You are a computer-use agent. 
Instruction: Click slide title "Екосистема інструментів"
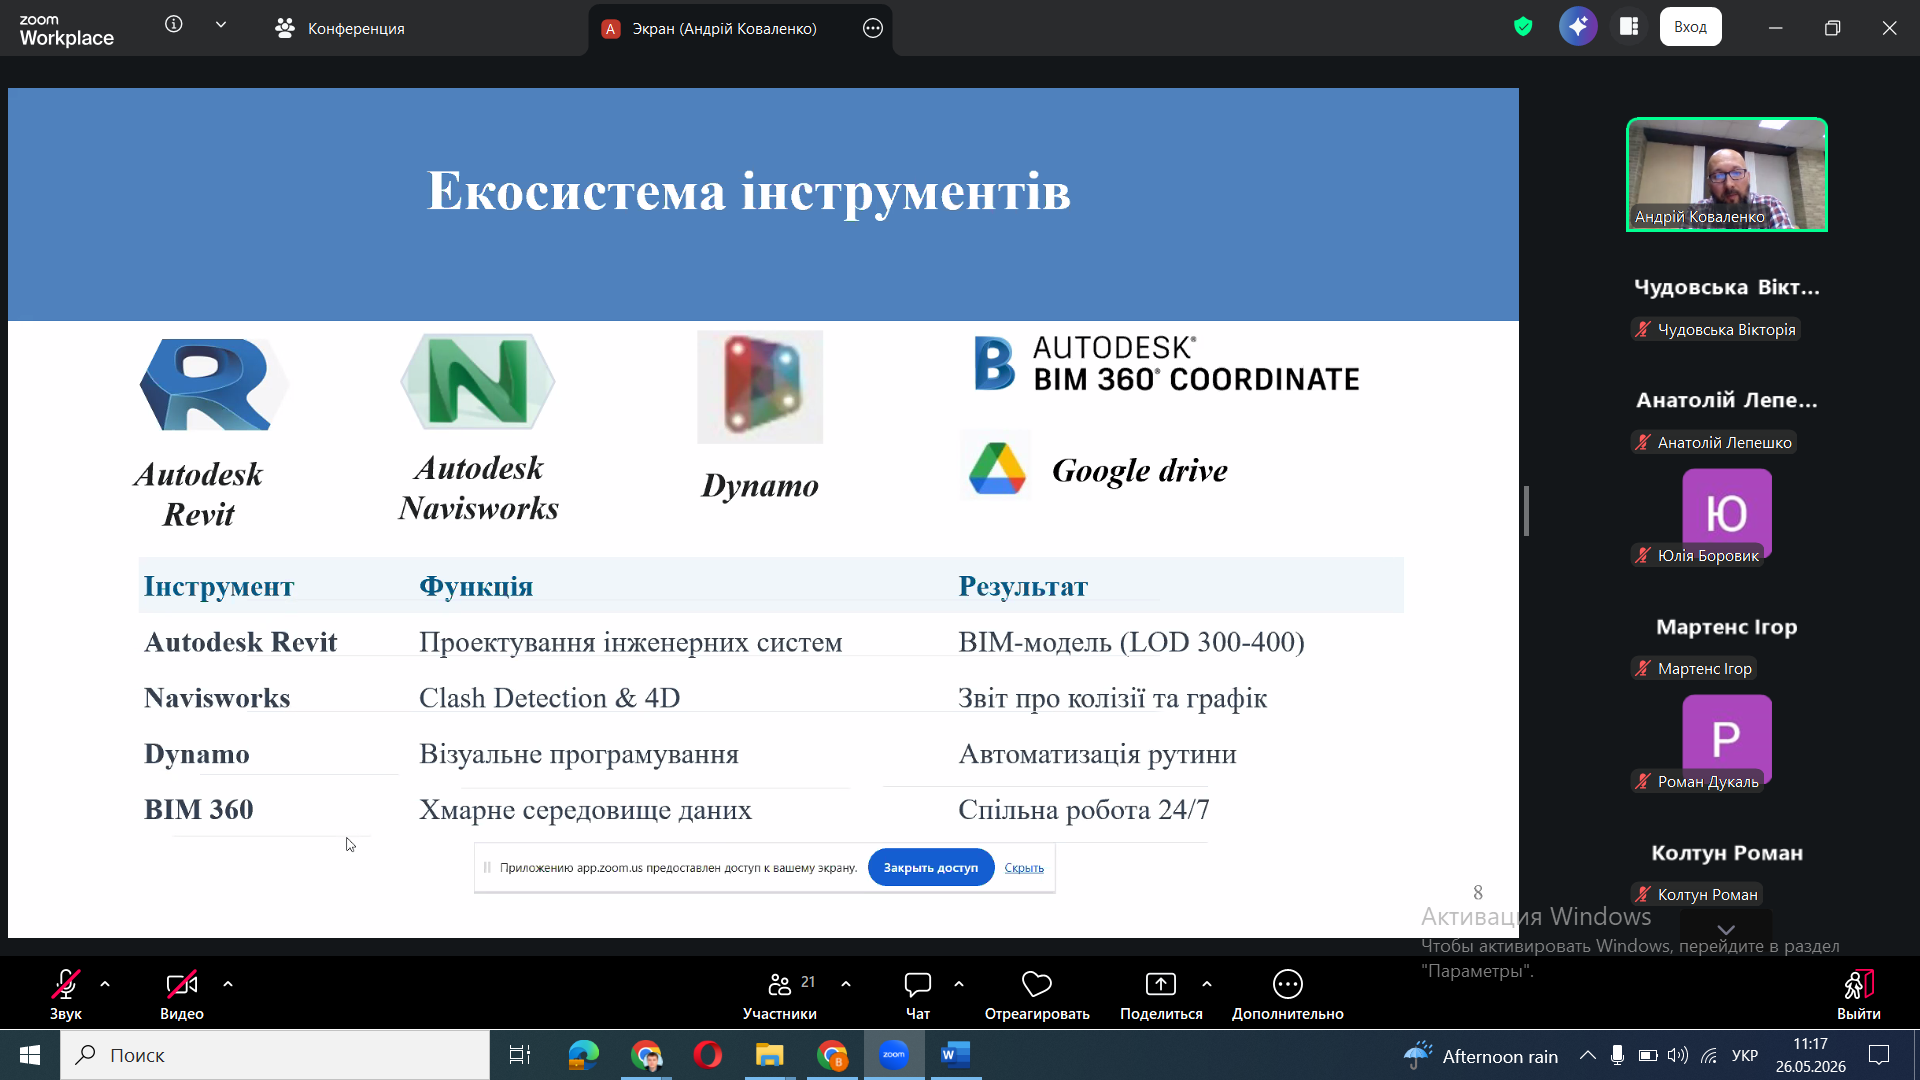point(749,191)
